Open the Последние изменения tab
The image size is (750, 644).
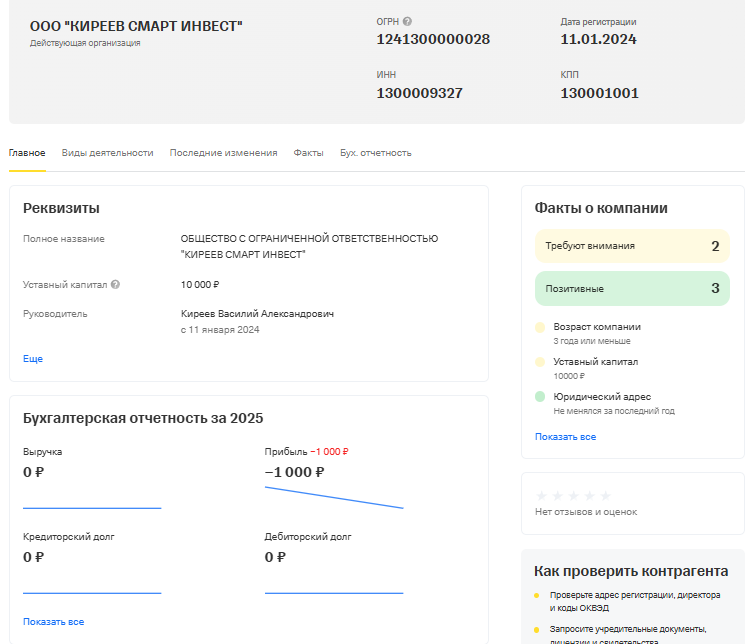coord(223,153)
